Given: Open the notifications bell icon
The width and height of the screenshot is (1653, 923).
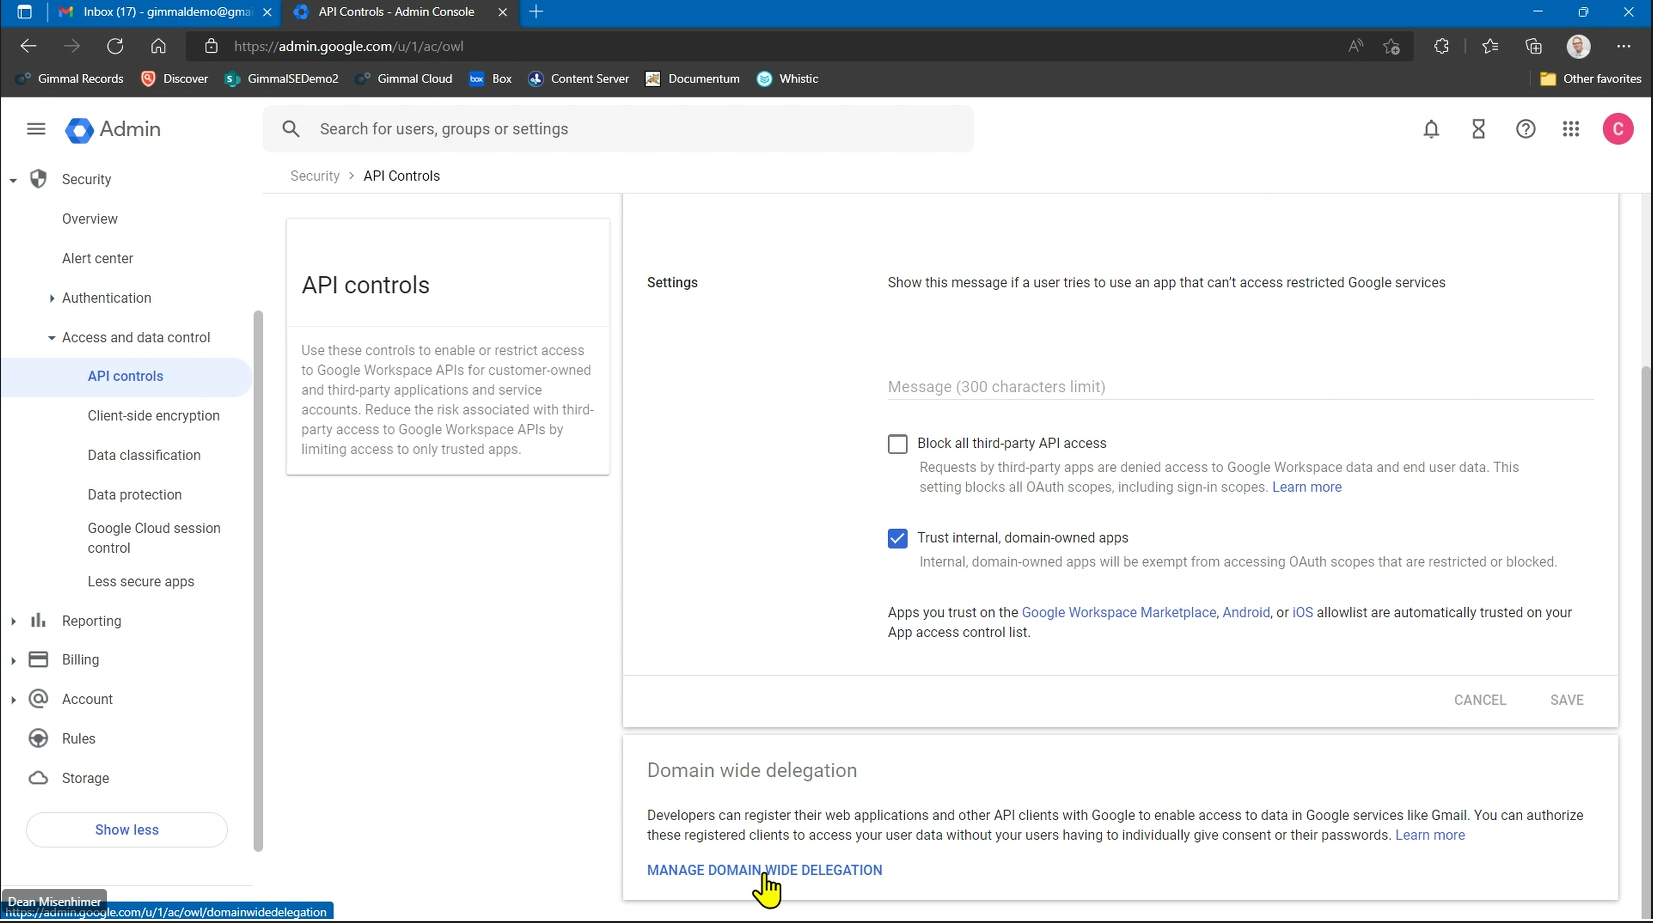Looking at the screenshot, I should click(1431, 129).
